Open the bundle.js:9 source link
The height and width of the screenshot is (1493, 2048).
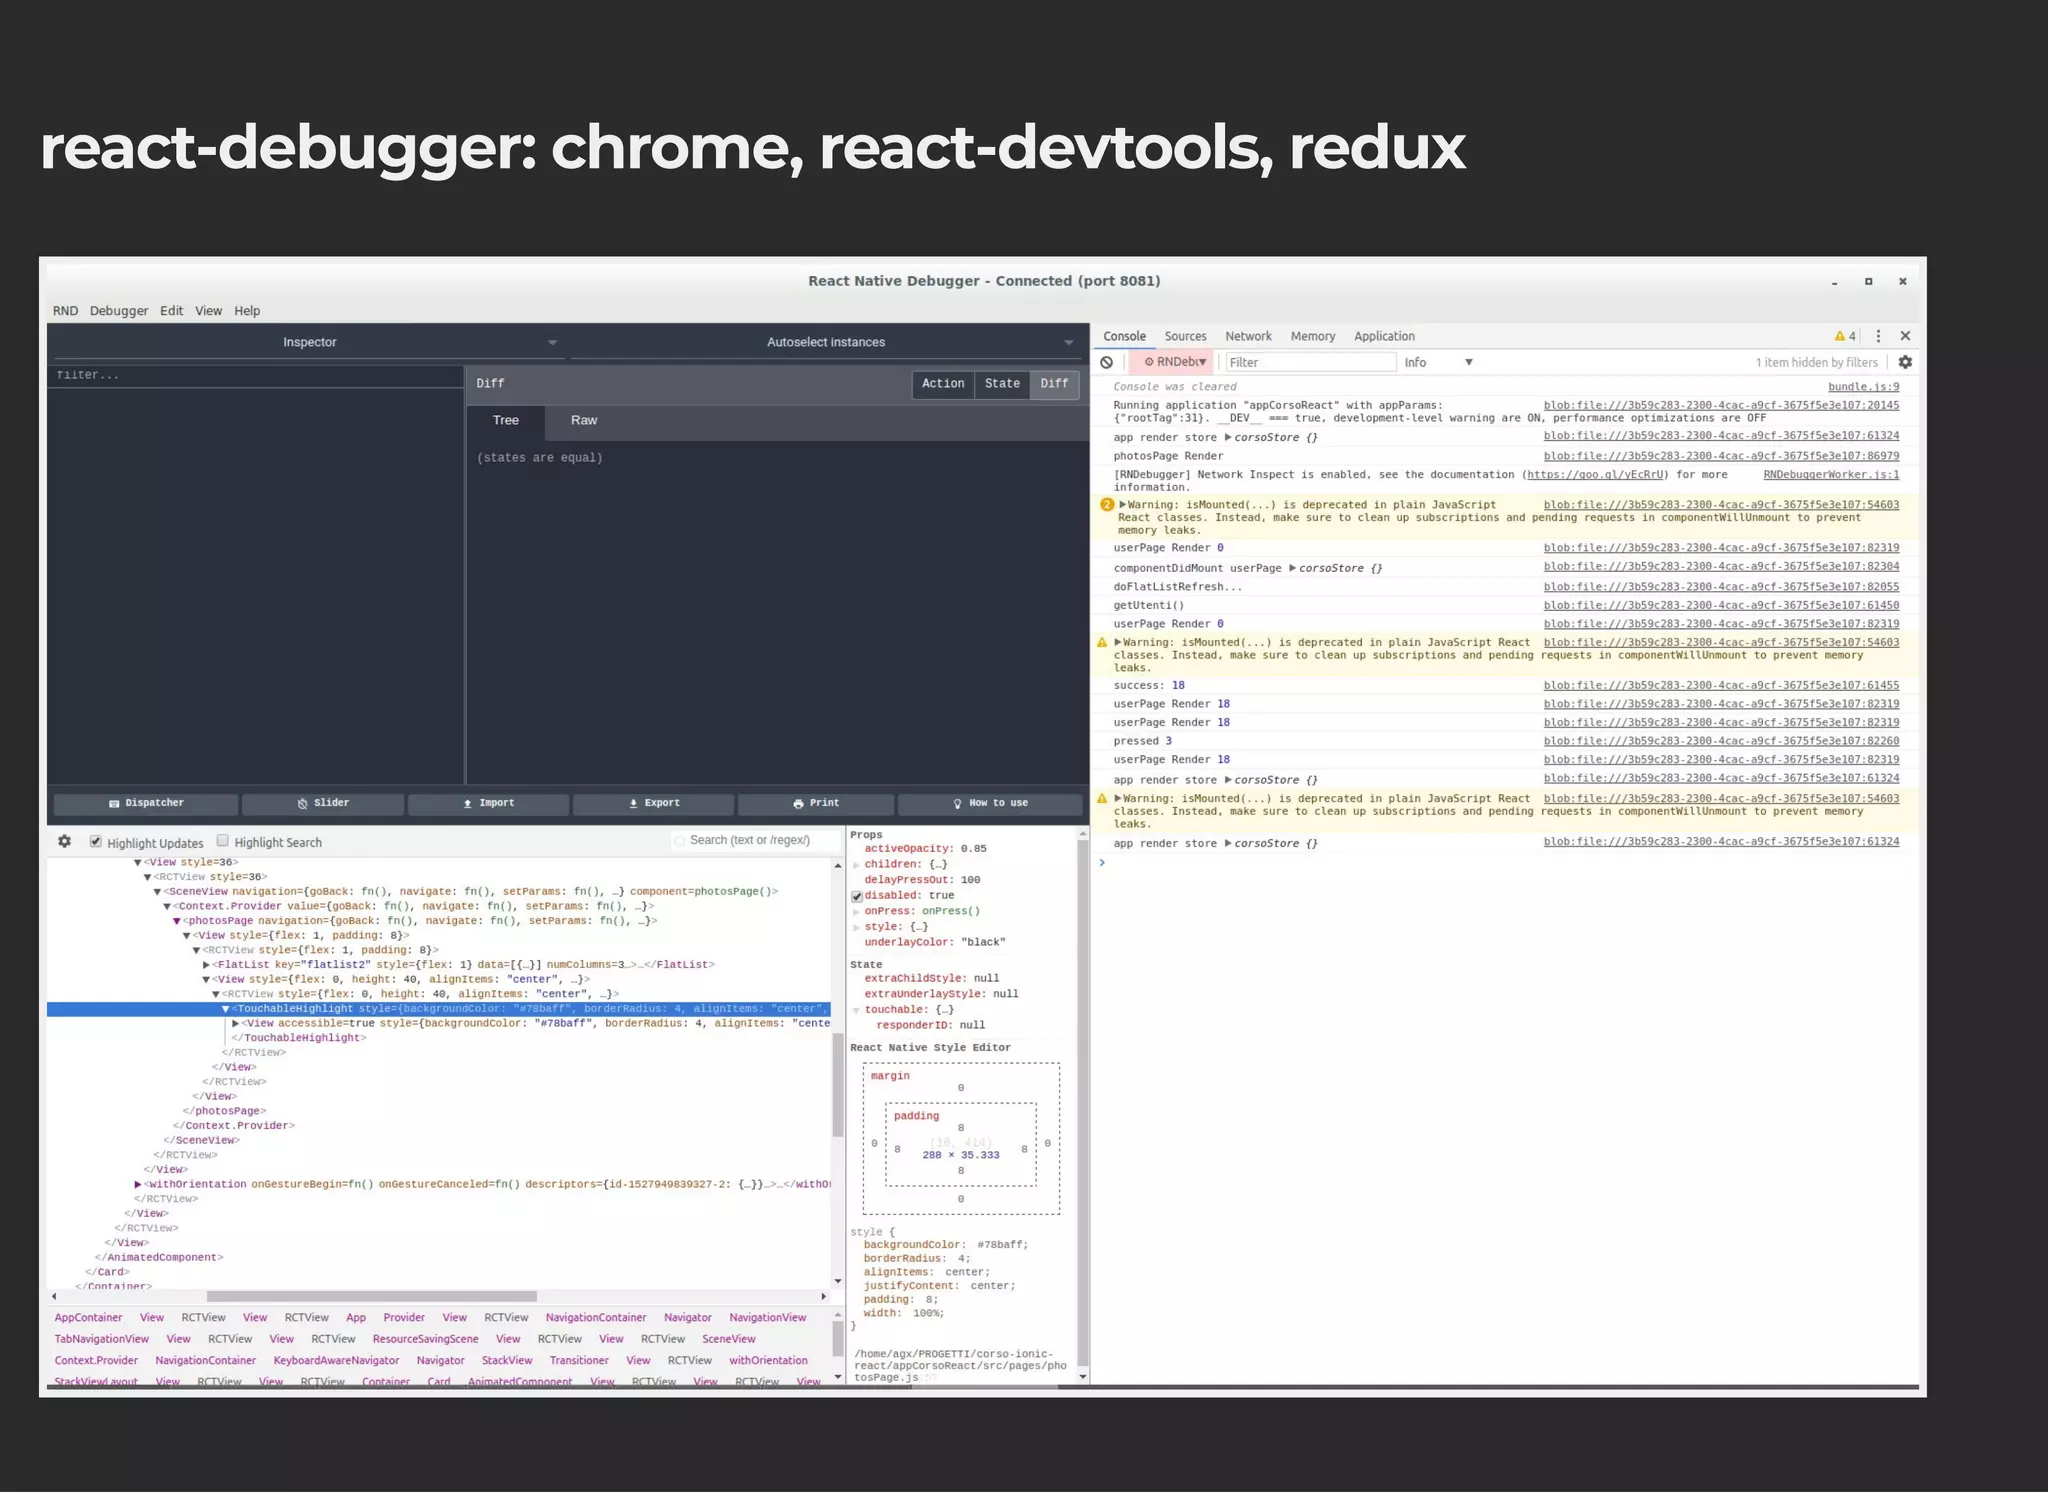point(1863,387)
